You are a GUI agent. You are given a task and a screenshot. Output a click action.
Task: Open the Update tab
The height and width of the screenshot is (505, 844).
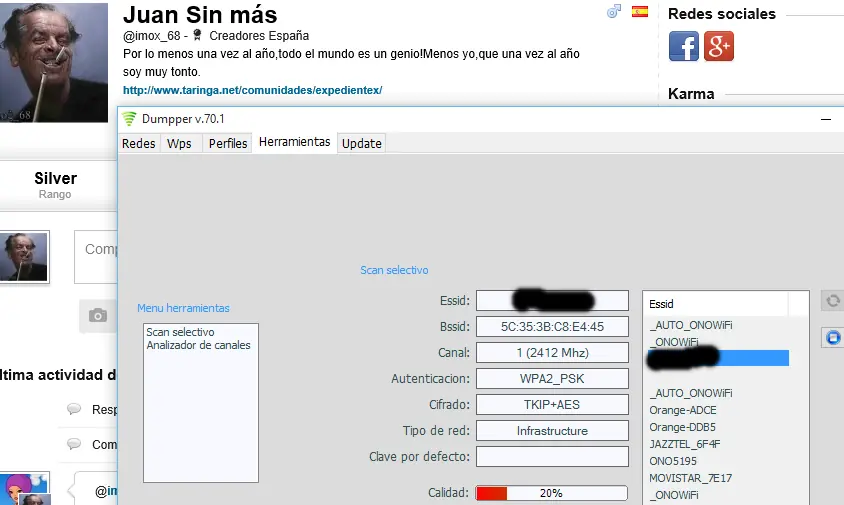[362, 144]
